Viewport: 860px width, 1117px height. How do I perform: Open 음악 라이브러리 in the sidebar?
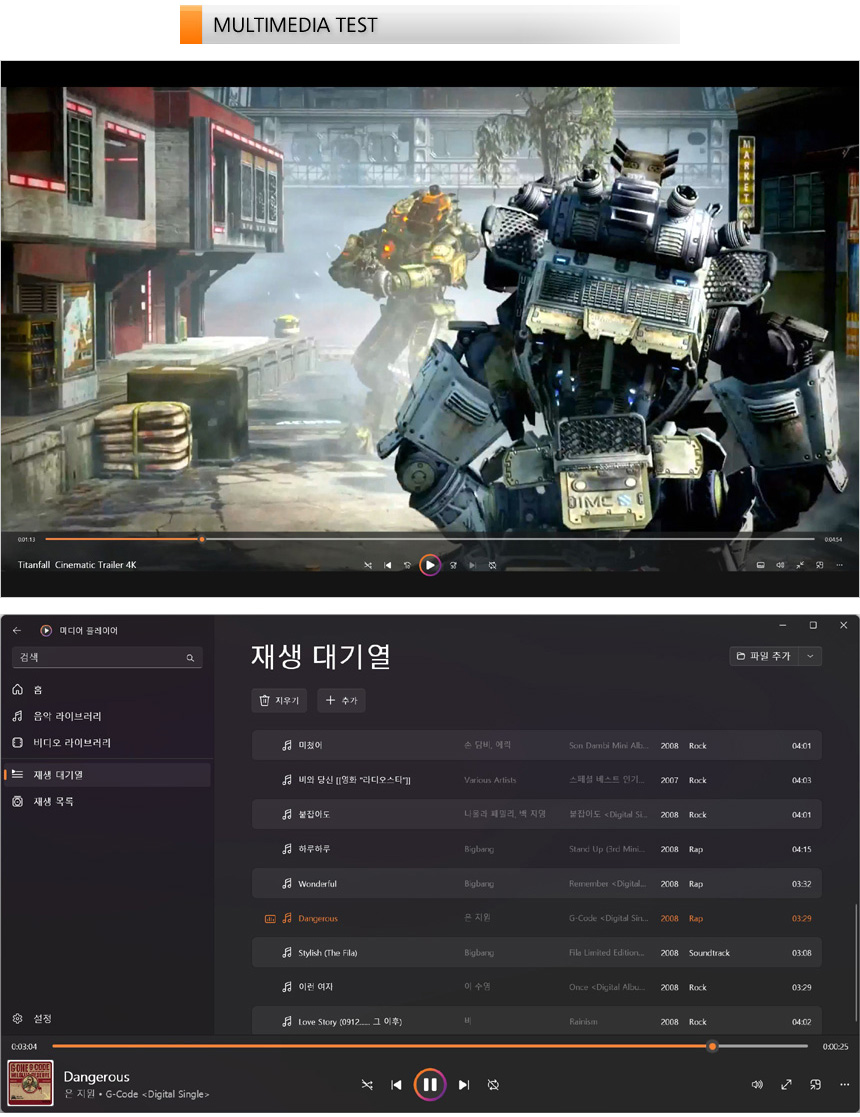(67, 716)
